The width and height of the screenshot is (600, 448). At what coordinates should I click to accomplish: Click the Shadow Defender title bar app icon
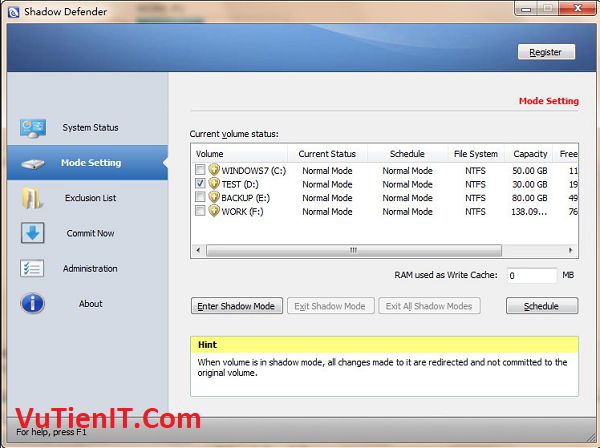tap(13, 12)
